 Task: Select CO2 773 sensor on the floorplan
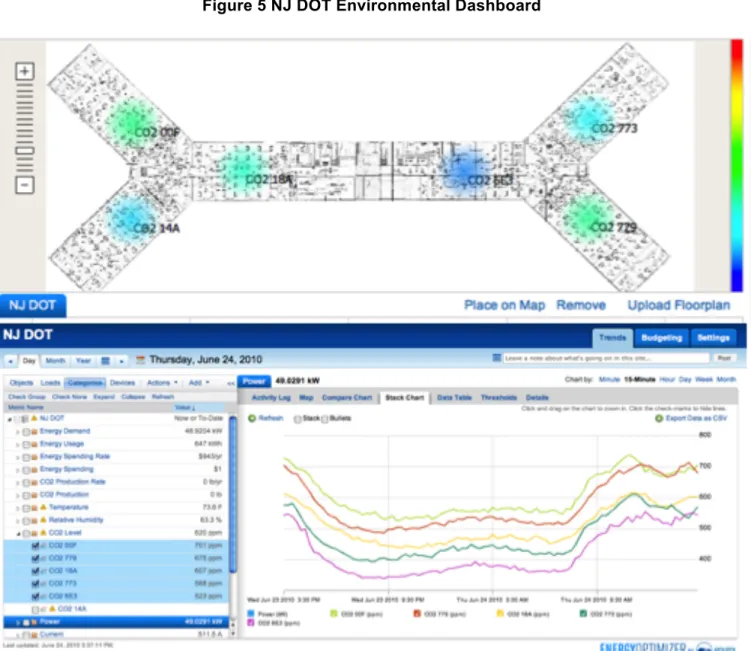588,118
